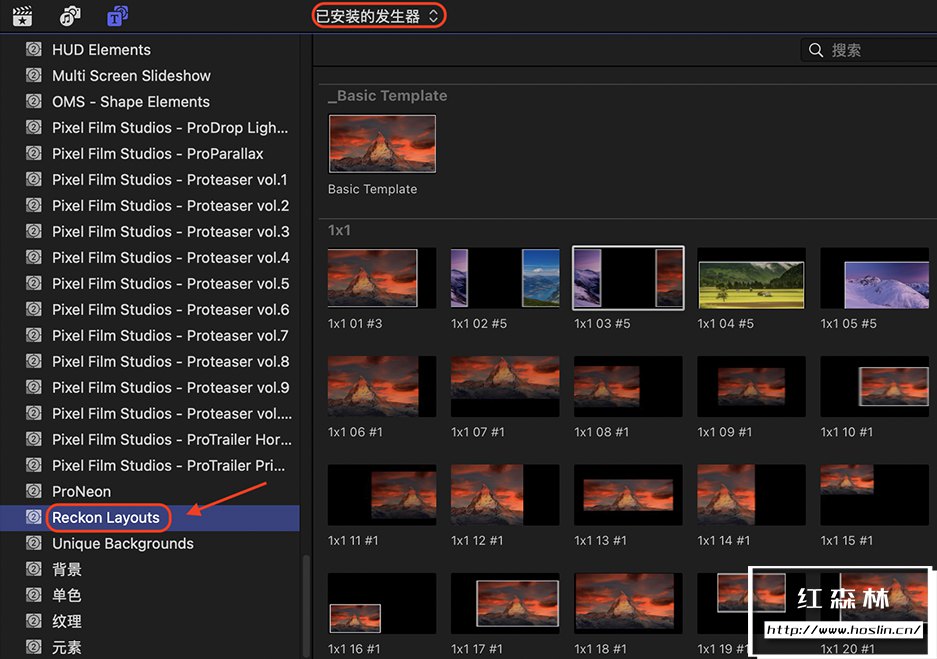Select the 1x1 17 #1 layout thumbnail
The width and height of the screenshot is (937, 659).
point(505,603)
